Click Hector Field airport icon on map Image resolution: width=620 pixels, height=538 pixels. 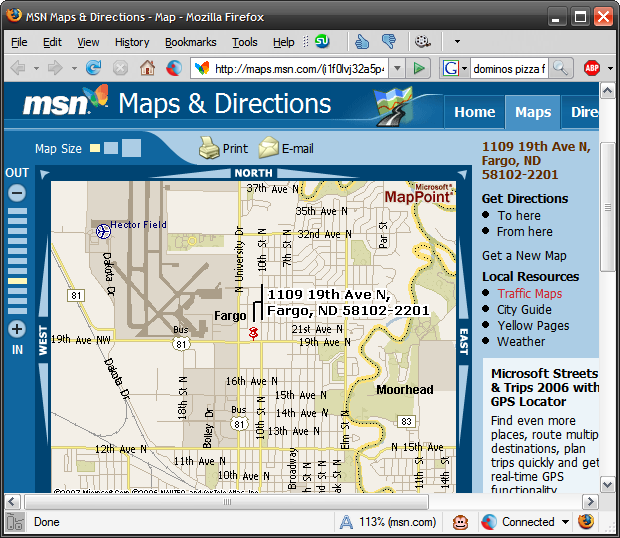104,231
